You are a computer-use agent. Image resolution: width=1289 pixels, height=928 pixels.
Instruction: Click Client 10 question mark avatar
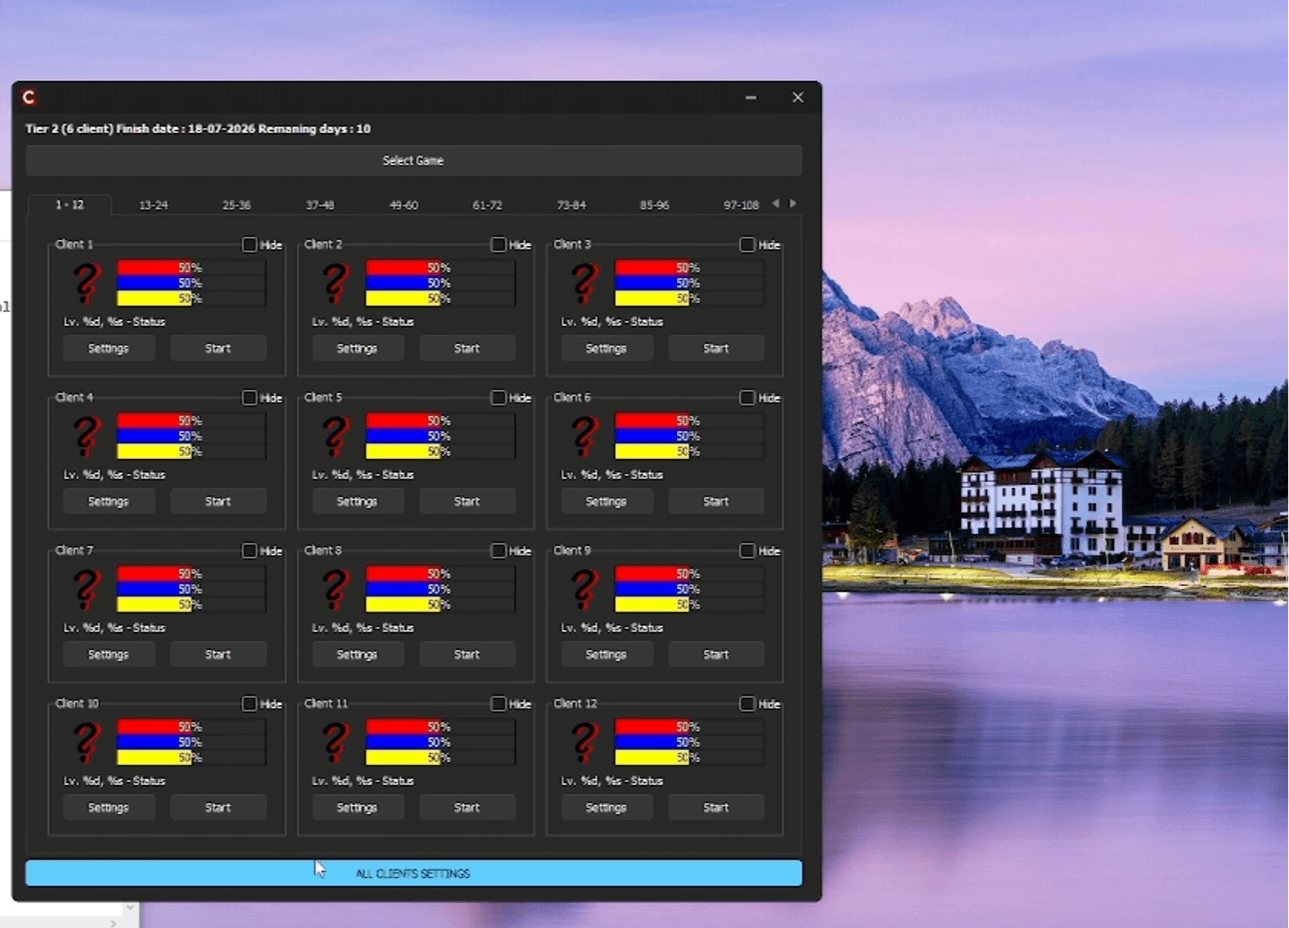87,743
